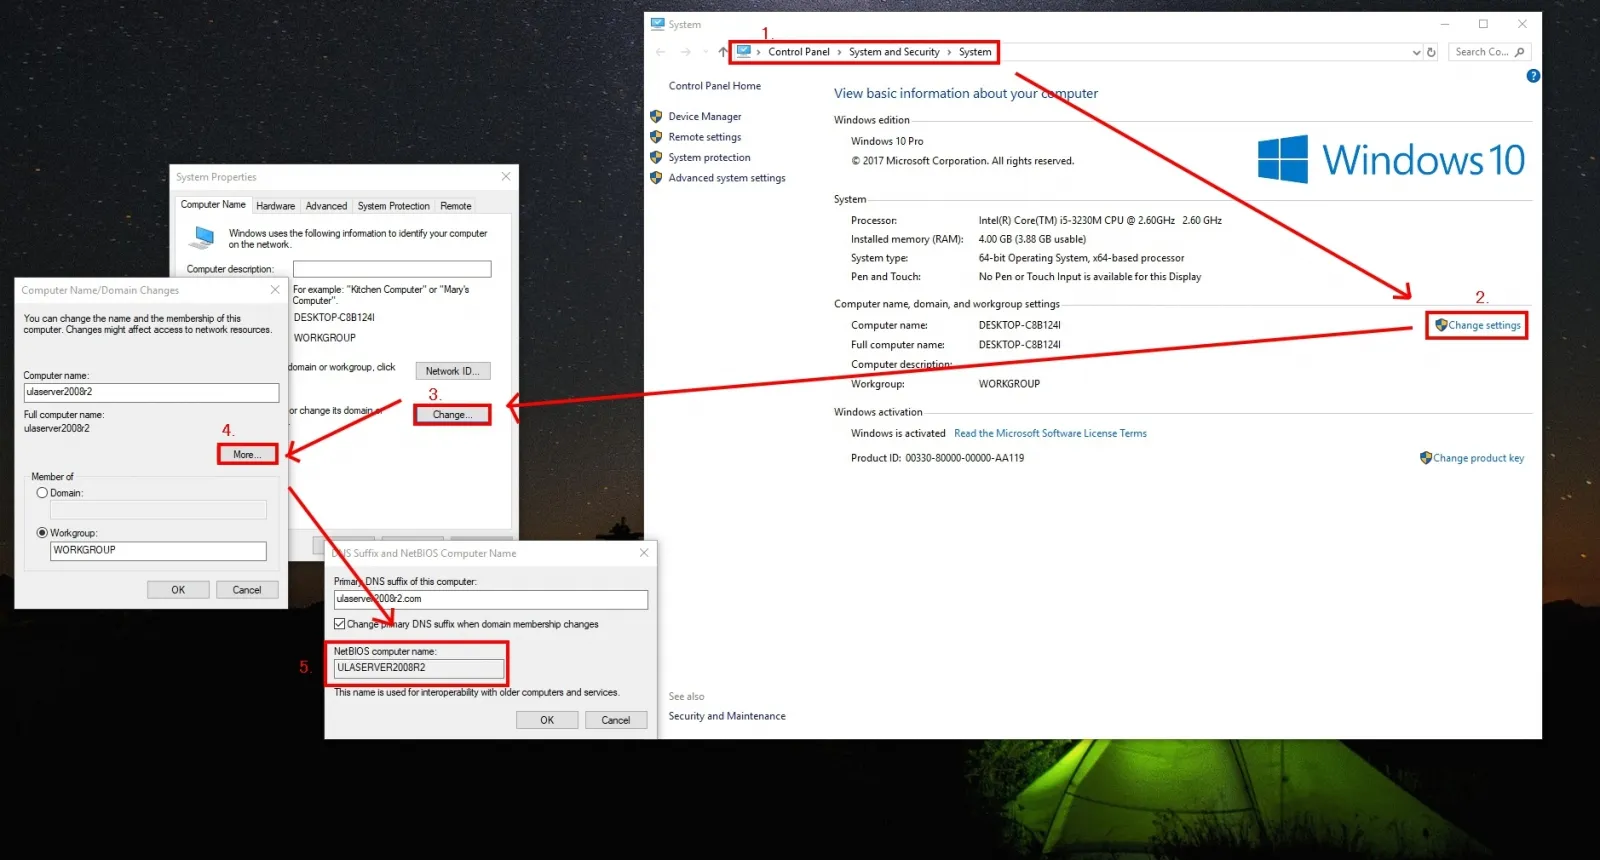Screen dimensions: 1600x860
Task: Click the computer icon in System Properties
Action: 204,237
